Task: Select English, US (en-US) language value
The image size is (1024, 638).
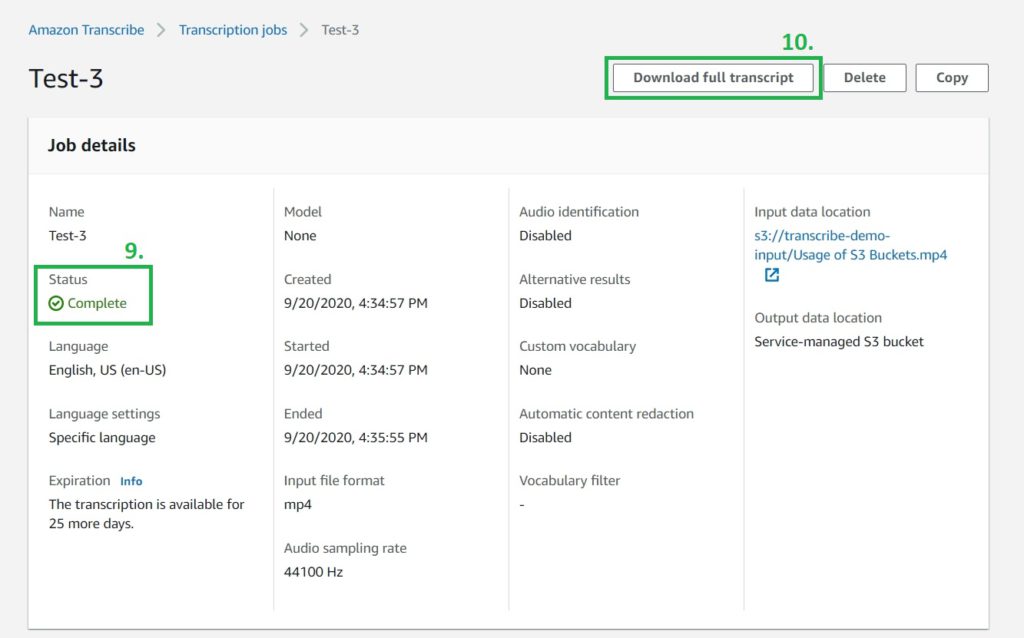Action: click(108, 370)
